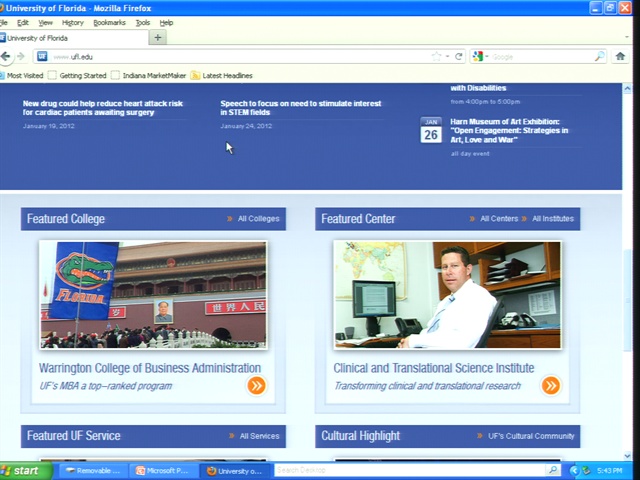Screen dimensions: 640x480
Task: Click the All Colleges link
Action: tap(258, 219)
